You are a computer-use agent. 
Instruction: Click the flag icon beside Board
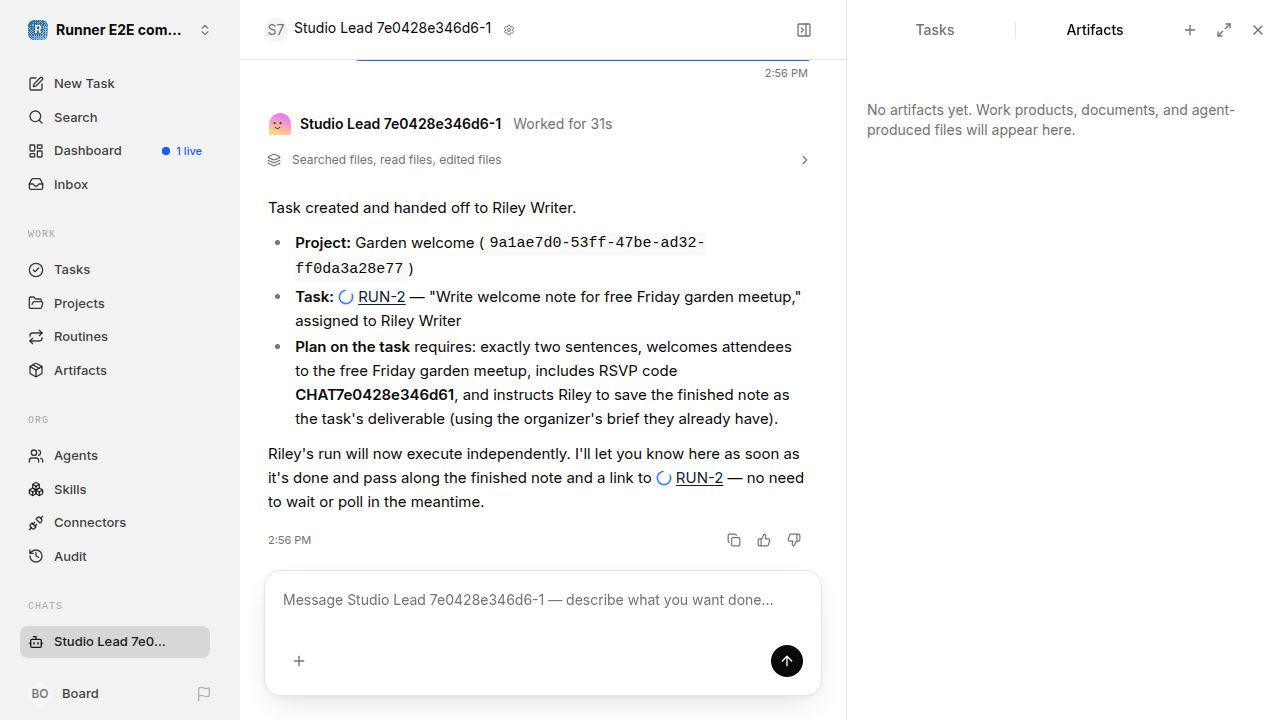204,694
